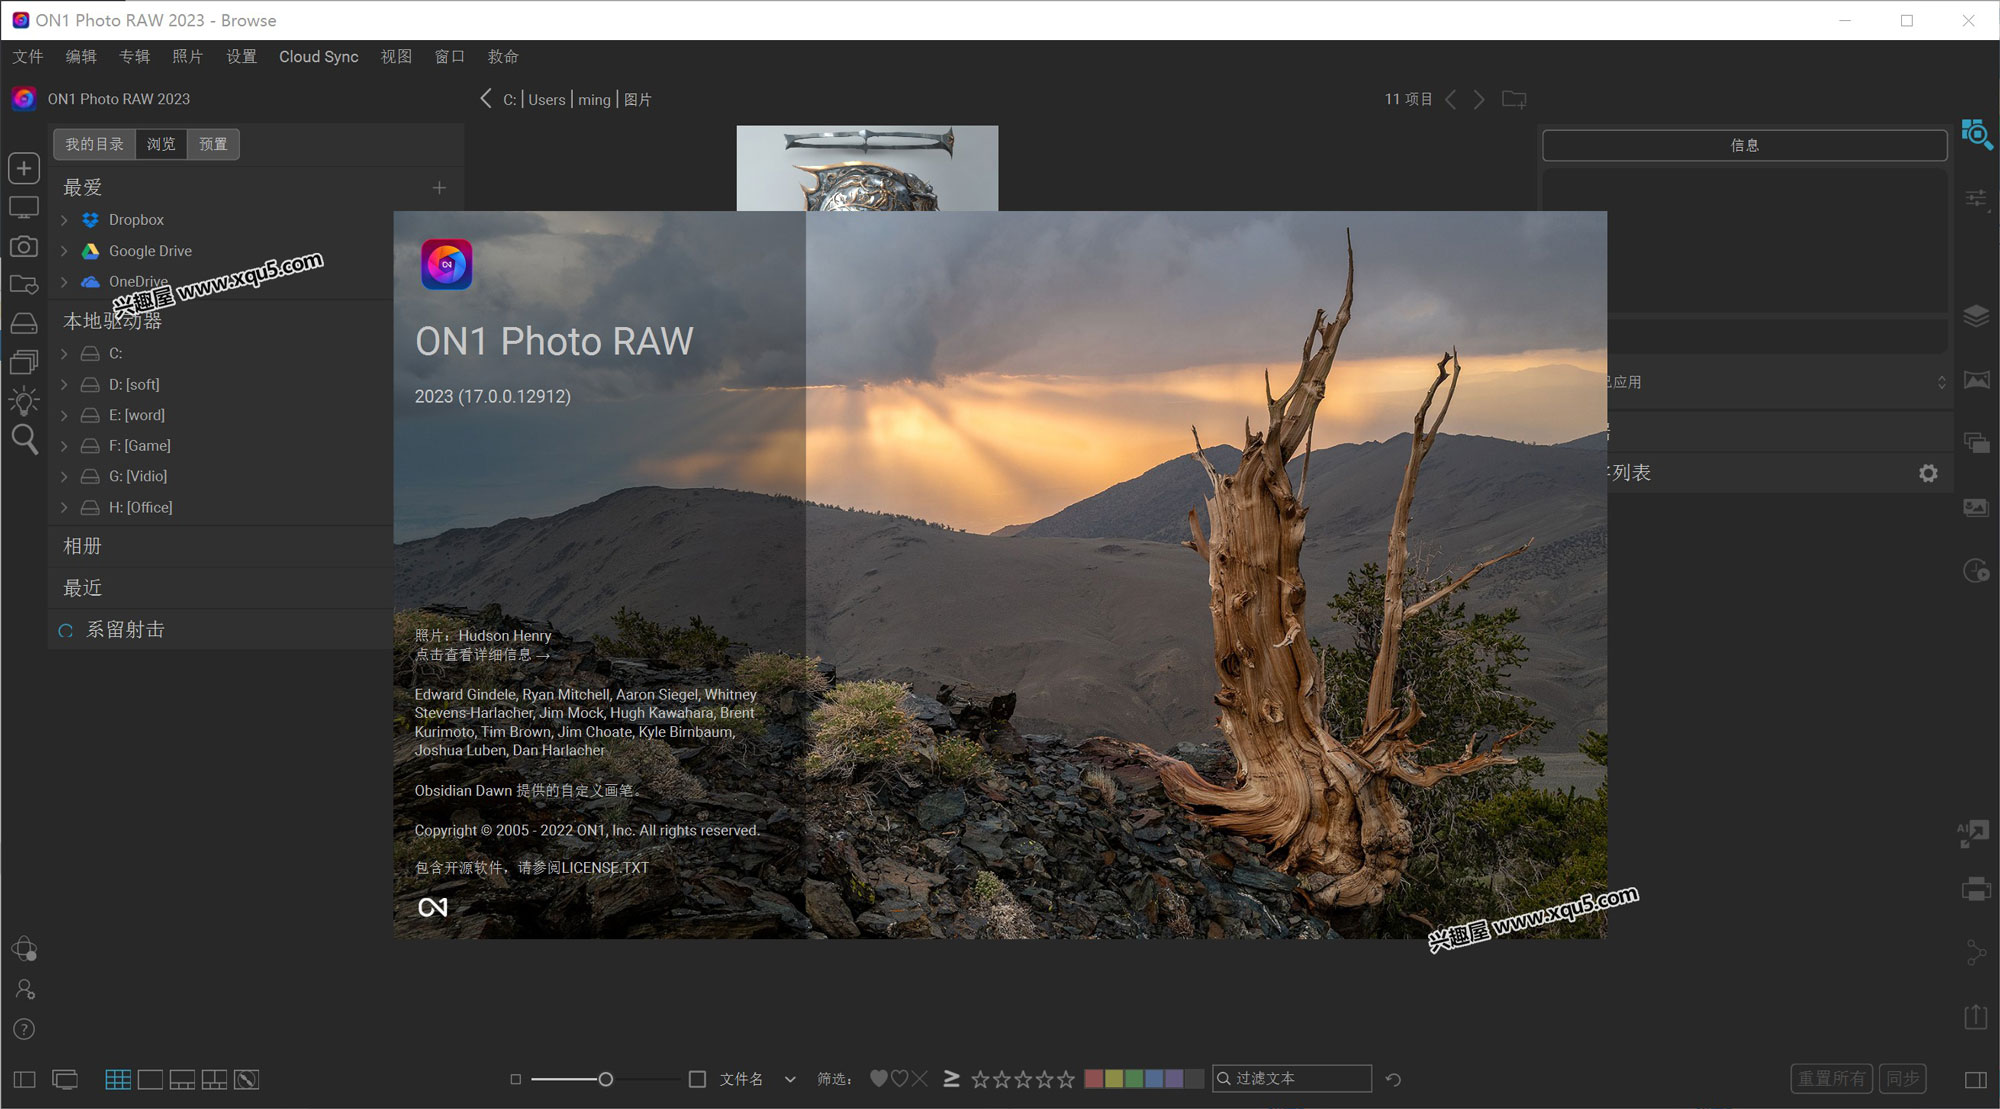Switch to map view
2000x1109 pixels.
point(246,1079)
